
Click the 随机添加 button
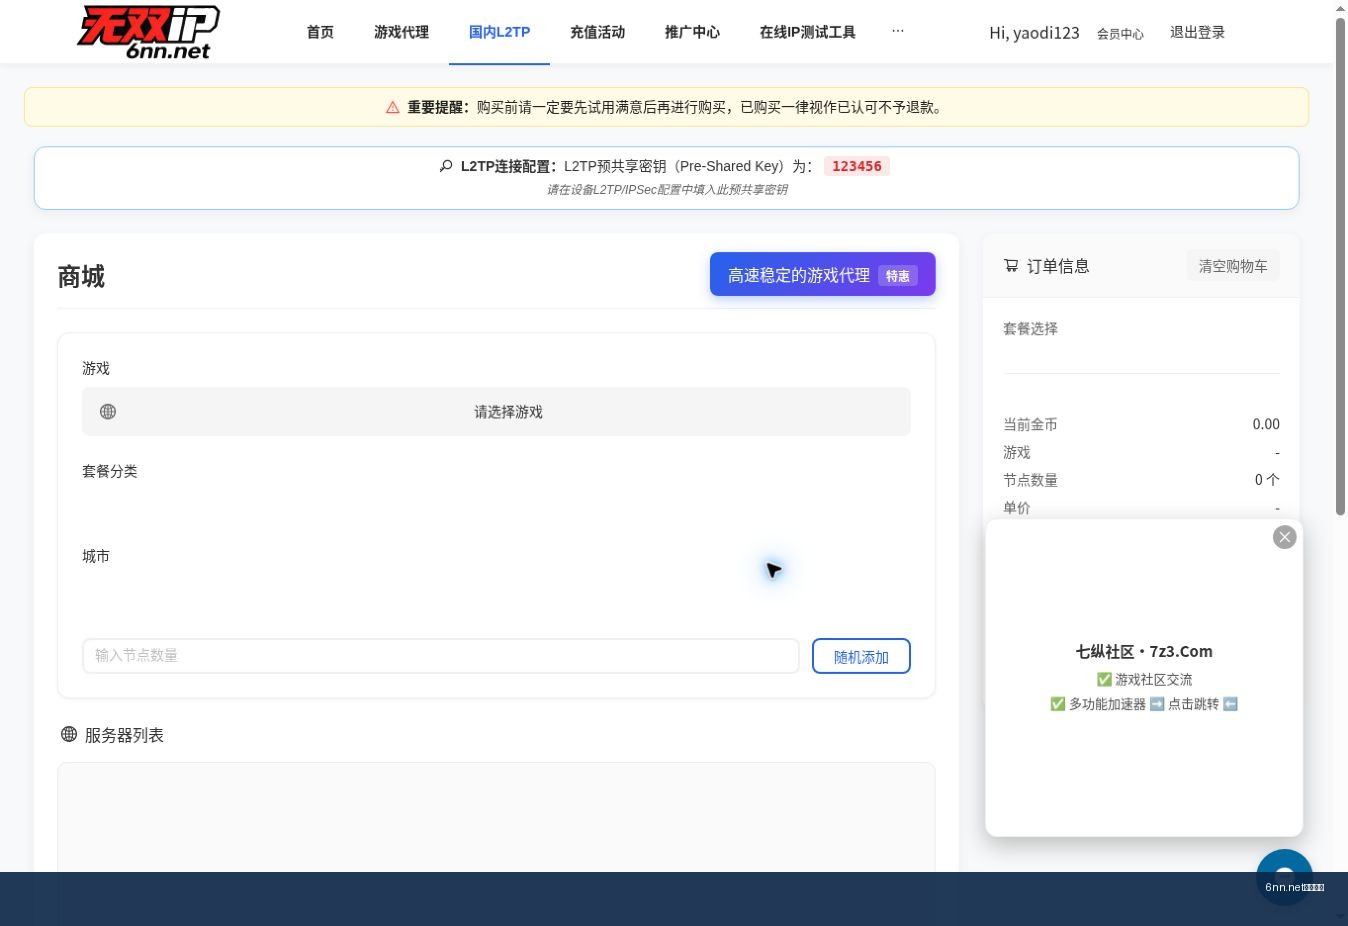(x=861, y=656)
